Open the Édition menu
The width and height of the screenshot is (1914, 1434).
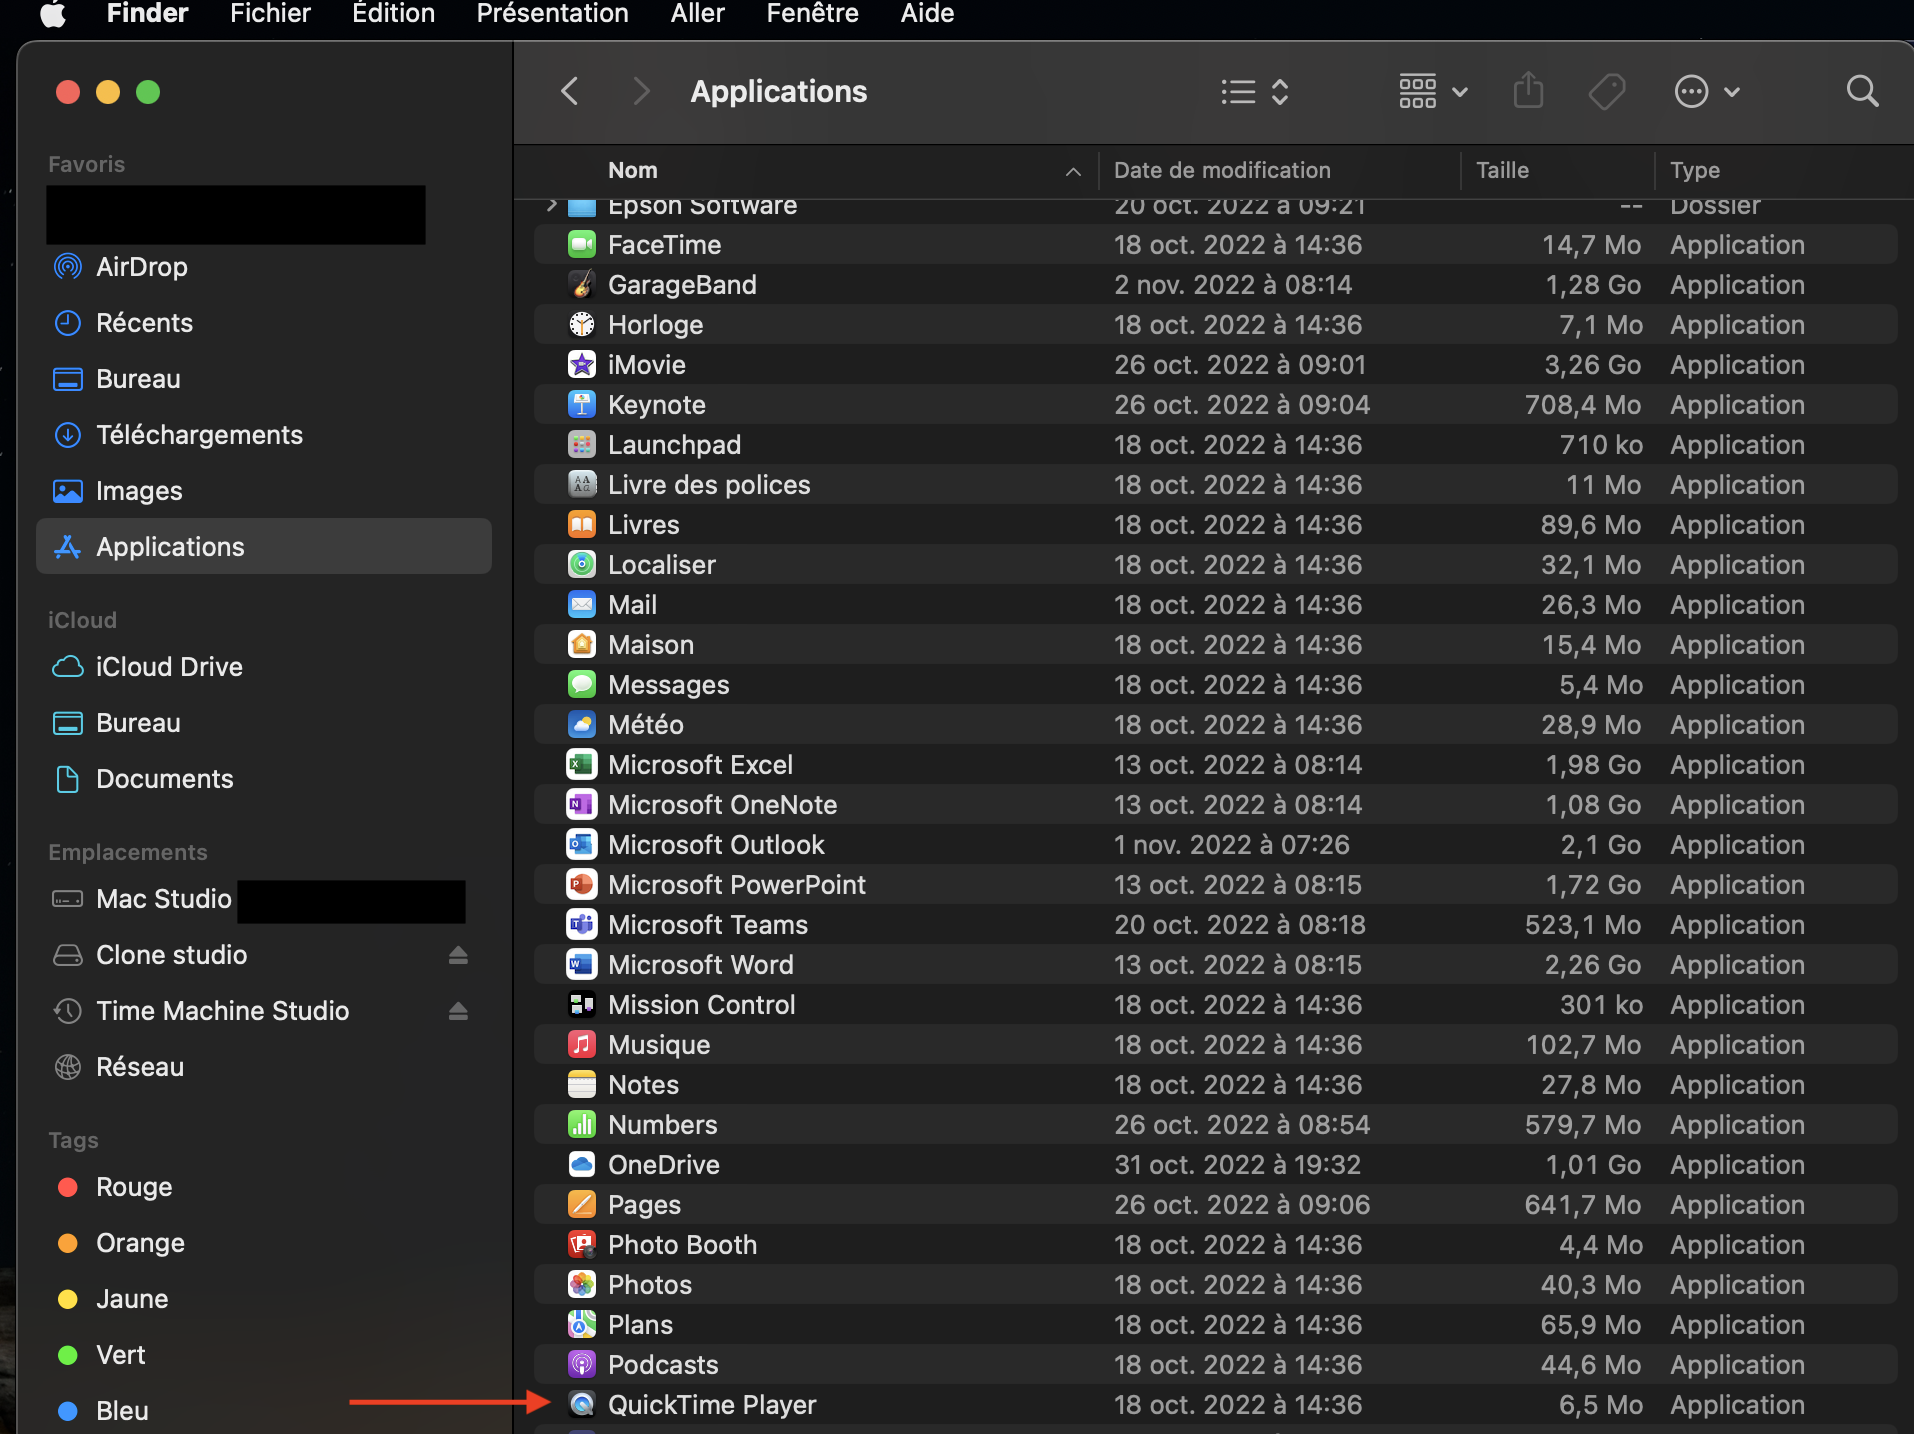pyautogui.click(x=394, y=14)
